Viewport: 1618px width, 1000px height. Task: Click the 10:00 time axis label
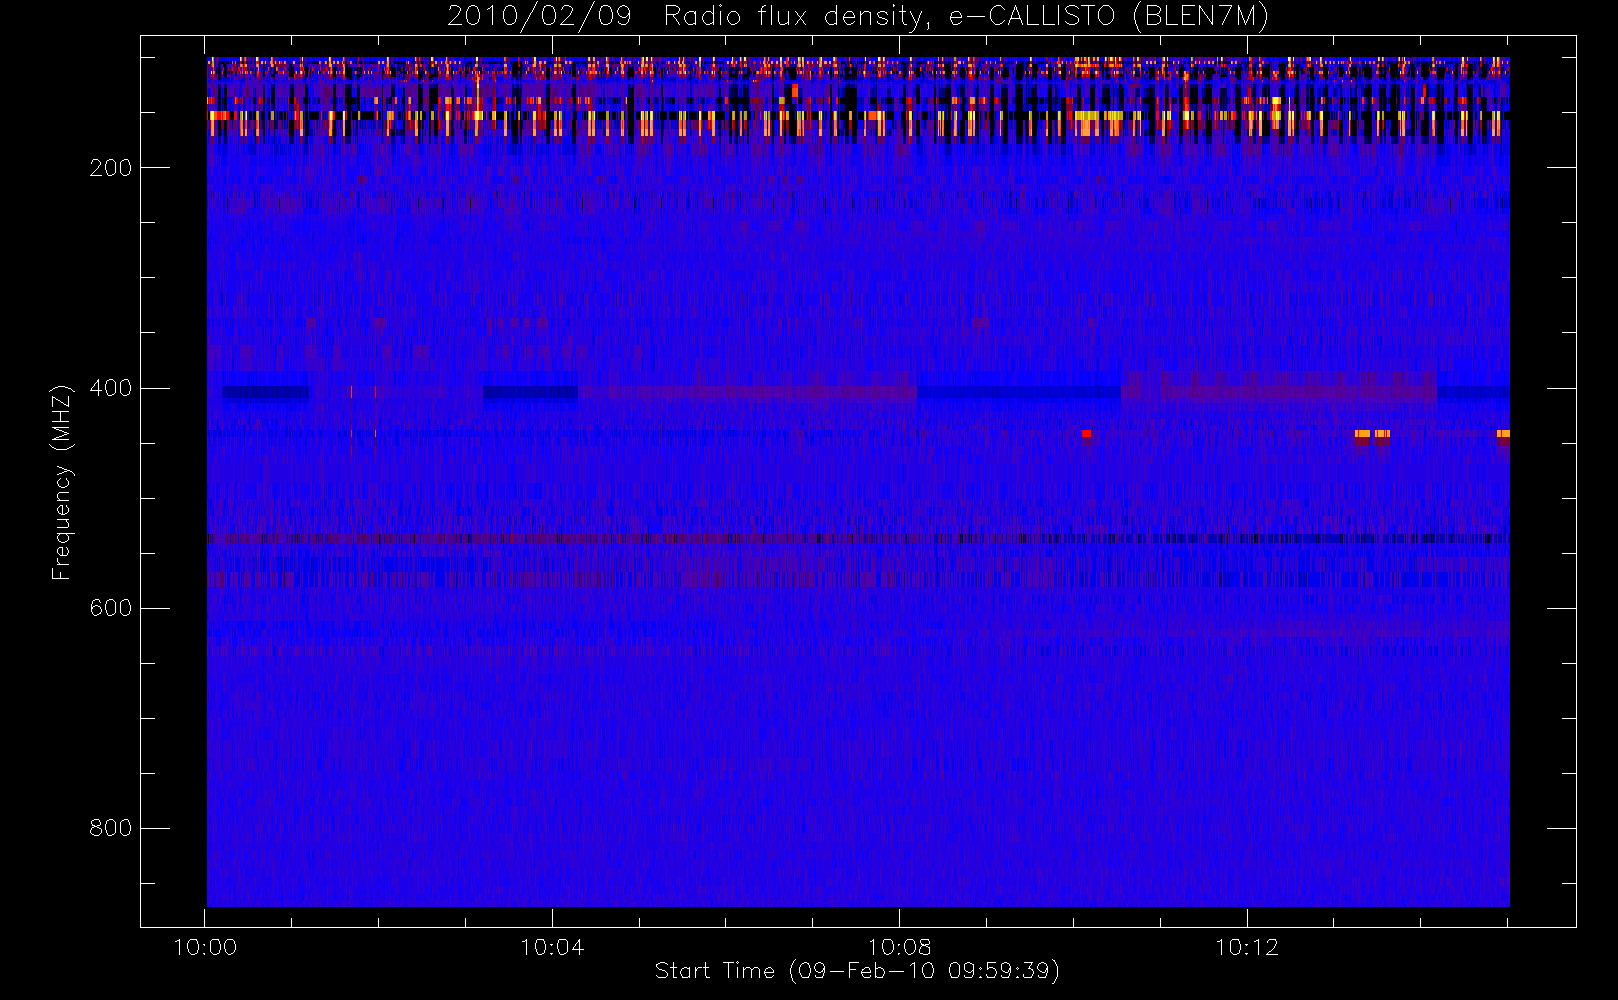click(205, 947)
